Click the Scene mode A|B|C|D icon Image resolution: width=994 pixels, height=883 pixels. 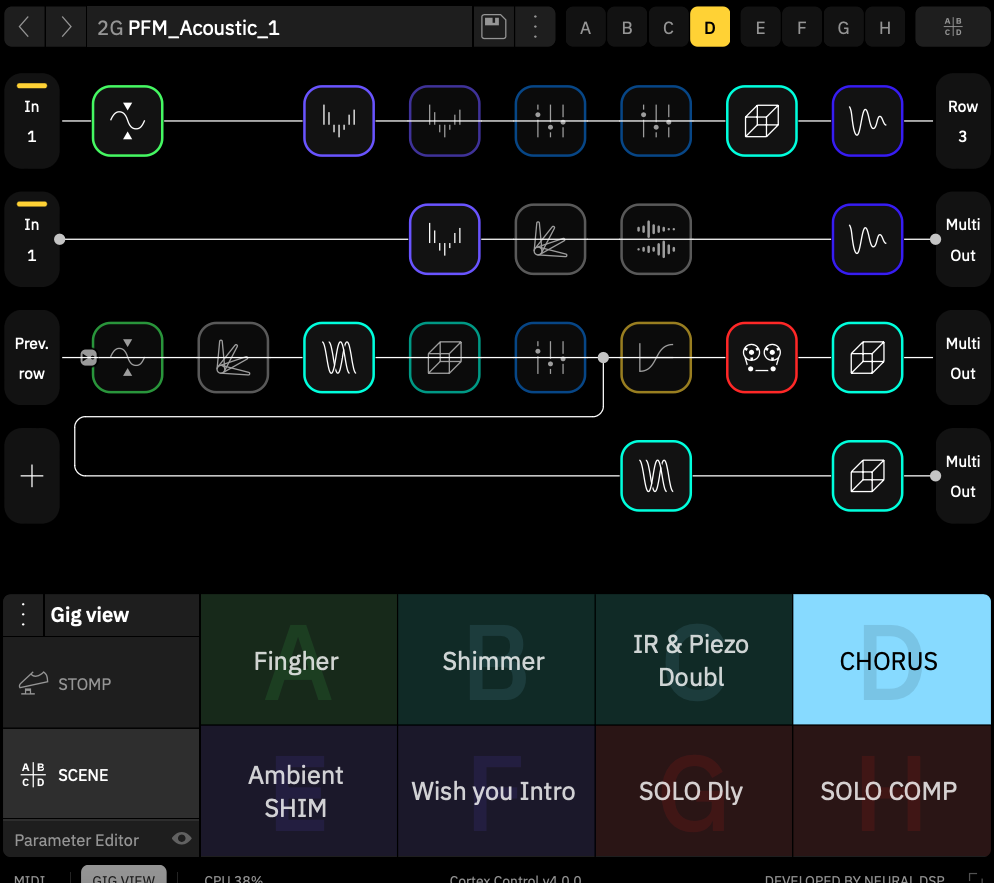[x=34, y=774]
